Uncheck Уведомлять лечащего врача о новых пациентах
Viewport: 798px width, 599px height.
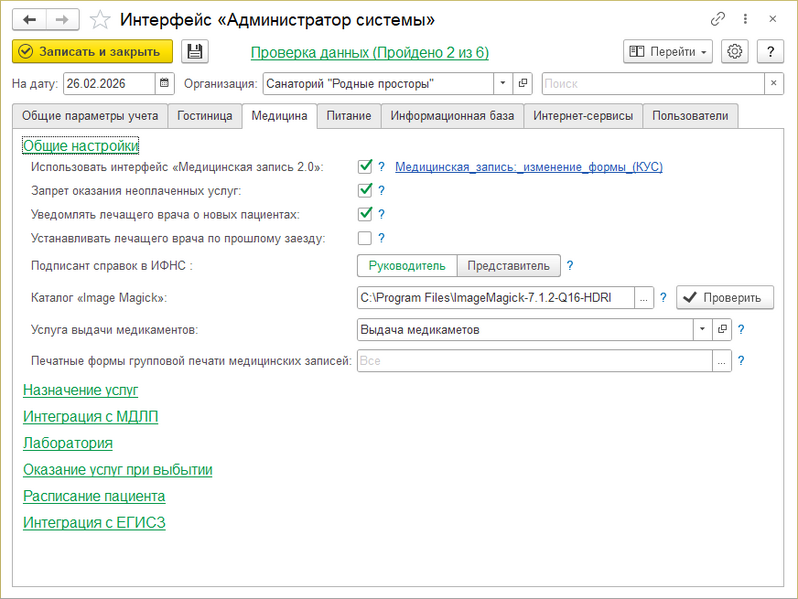click(x=365, y=215)
